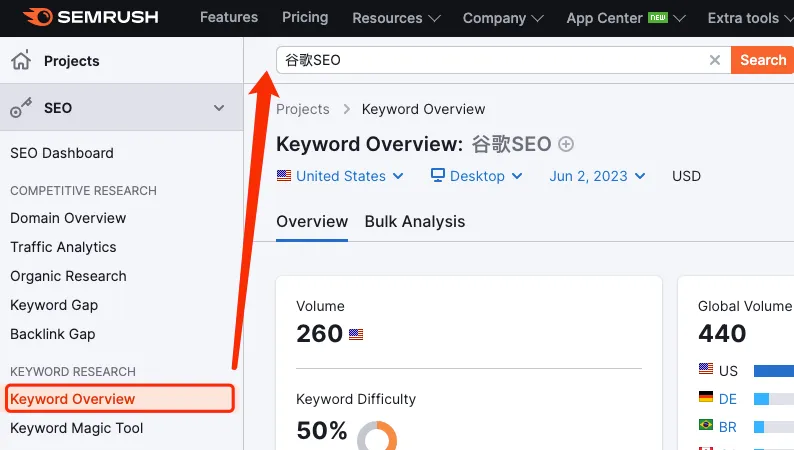Open the Pricing menu item

point(305,17)
